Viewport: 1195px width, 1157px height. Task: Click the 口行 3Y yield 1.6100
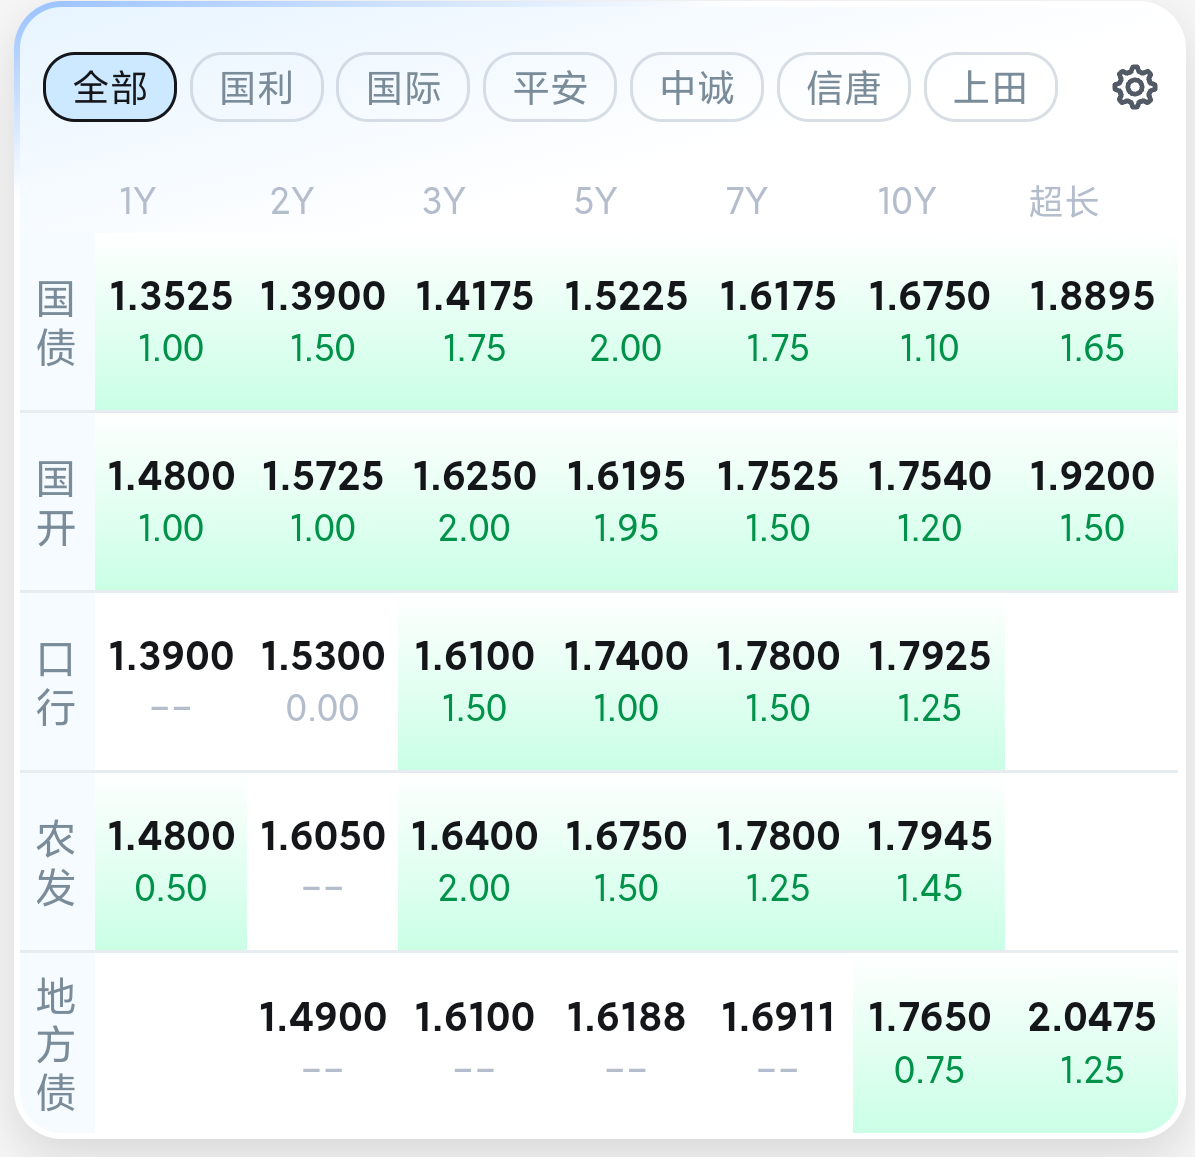474,683
